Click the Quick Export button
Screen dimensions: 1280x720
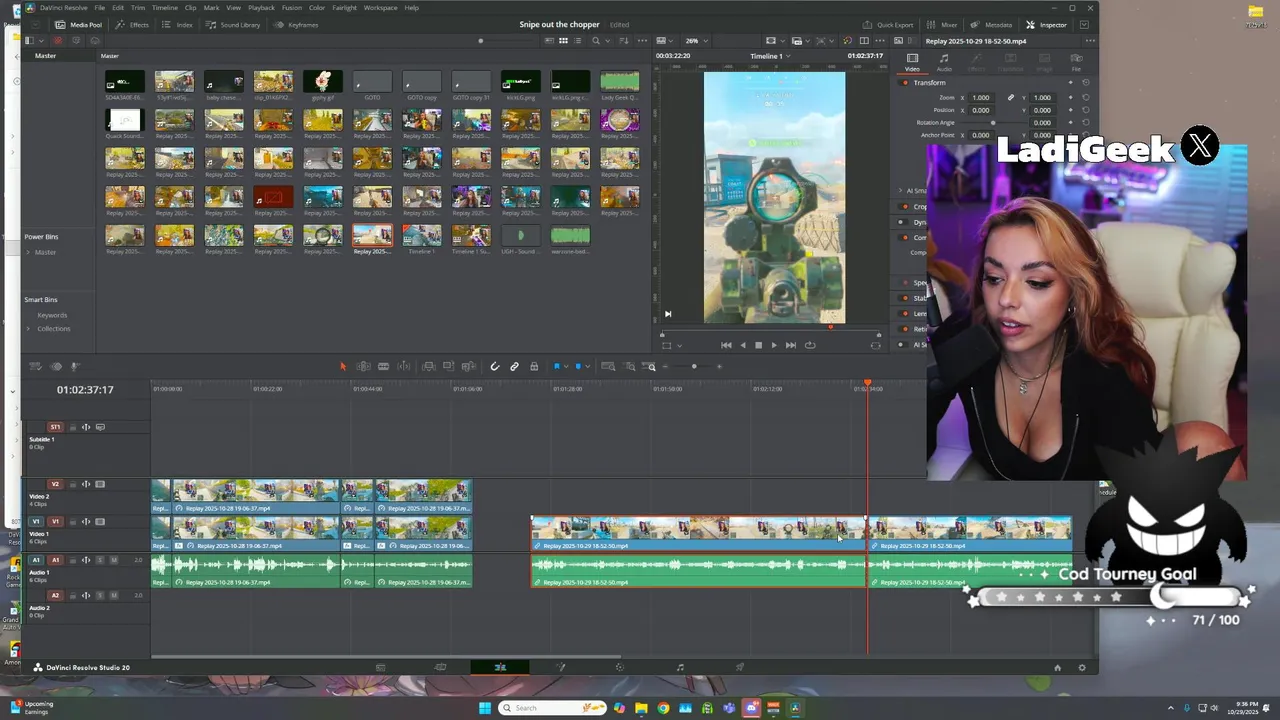click(888, 25)
